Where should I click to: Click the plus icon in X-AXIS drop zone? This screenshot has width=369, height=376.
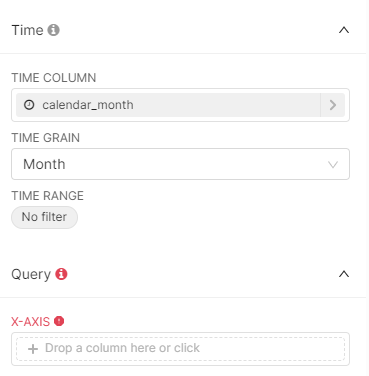[x=33, y=349]
